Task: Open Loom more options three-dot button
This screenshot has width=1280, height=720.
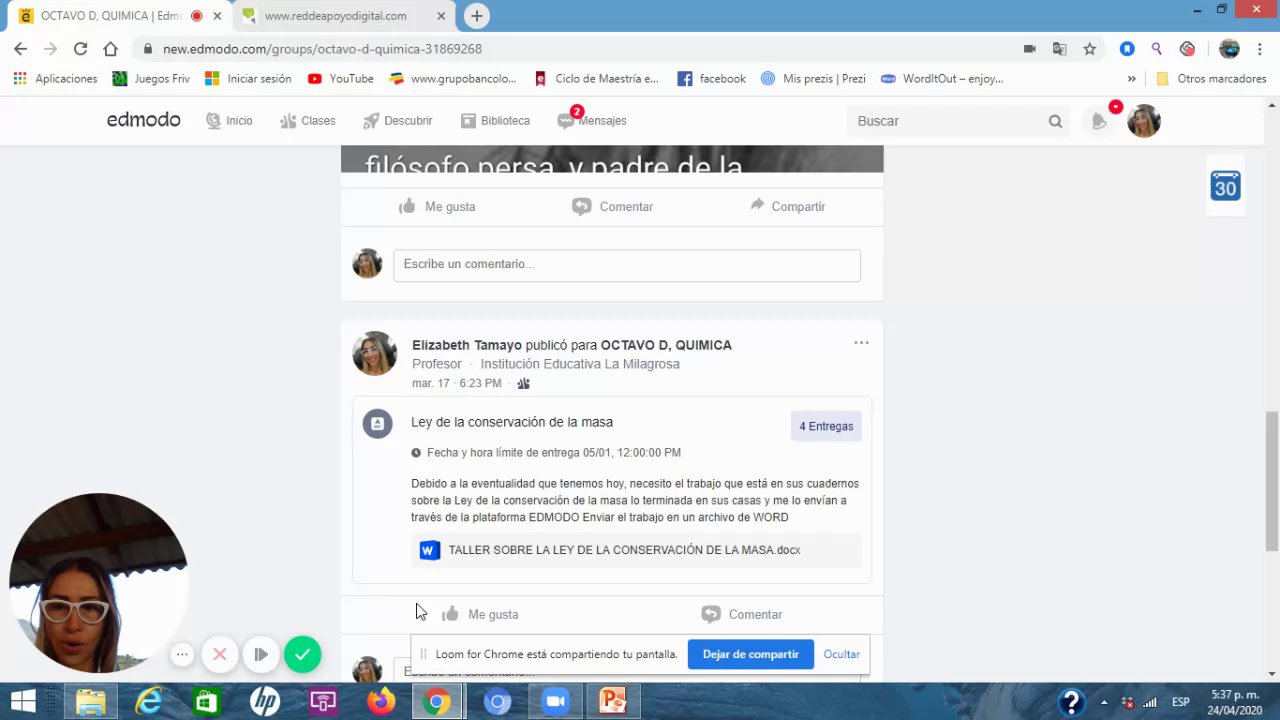Action: pos(182,654)
